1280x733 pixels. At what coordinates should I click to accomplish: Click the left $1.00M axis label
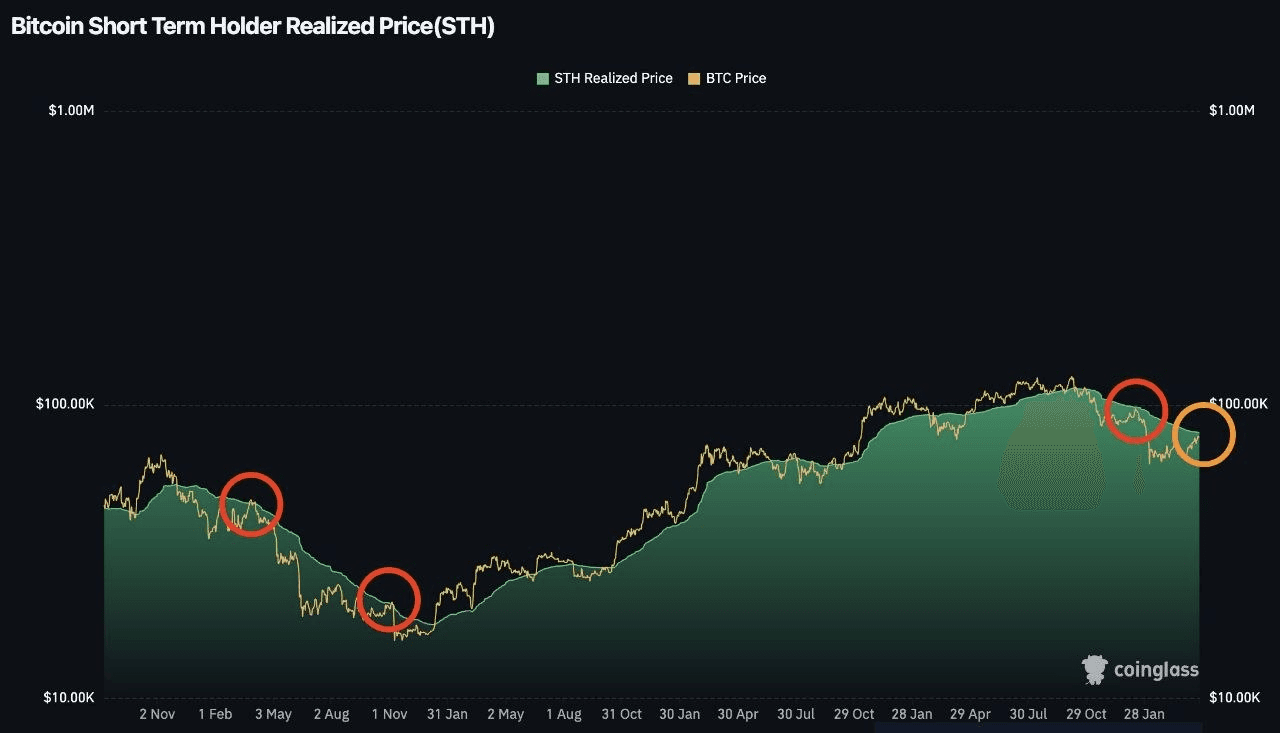pyautogui.click(x=71, y=110)
